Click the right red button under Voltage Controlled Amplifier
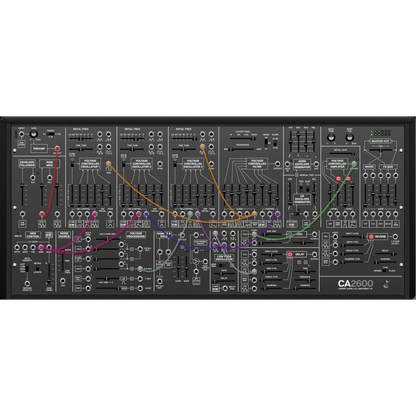The height and width of the screenshot is (416, 416). point(348,178)
